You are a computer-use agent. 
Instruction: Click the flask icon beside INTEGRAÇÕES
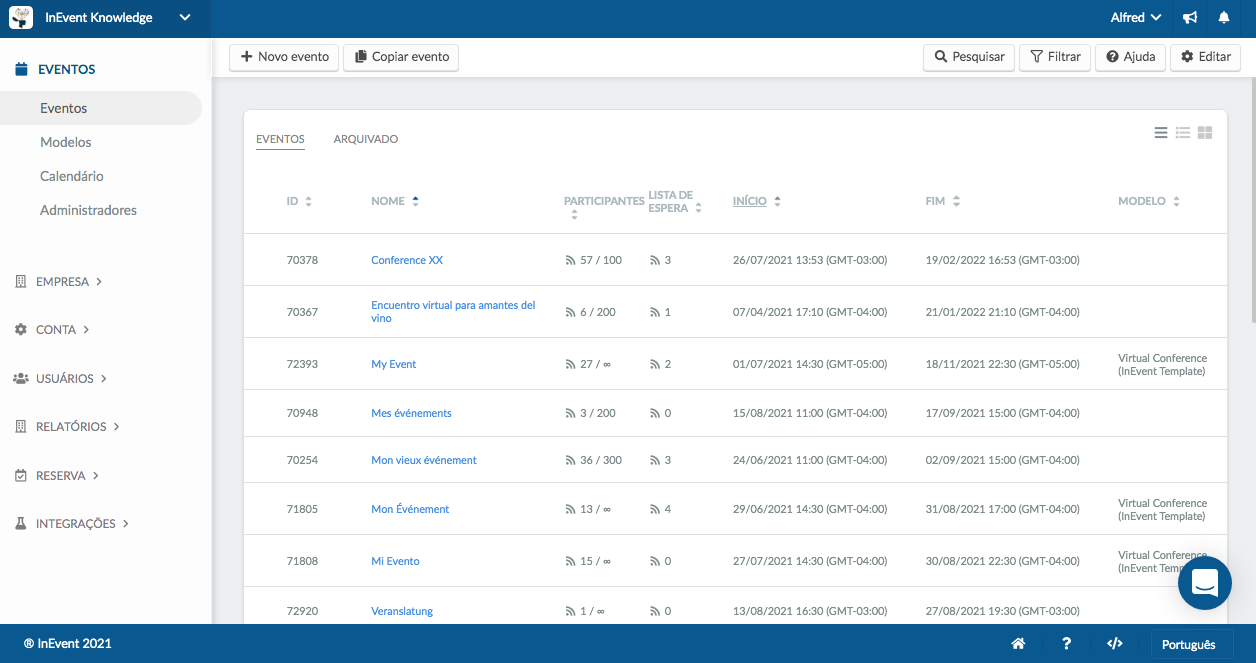pyautogui.click(x=21, y=524)
